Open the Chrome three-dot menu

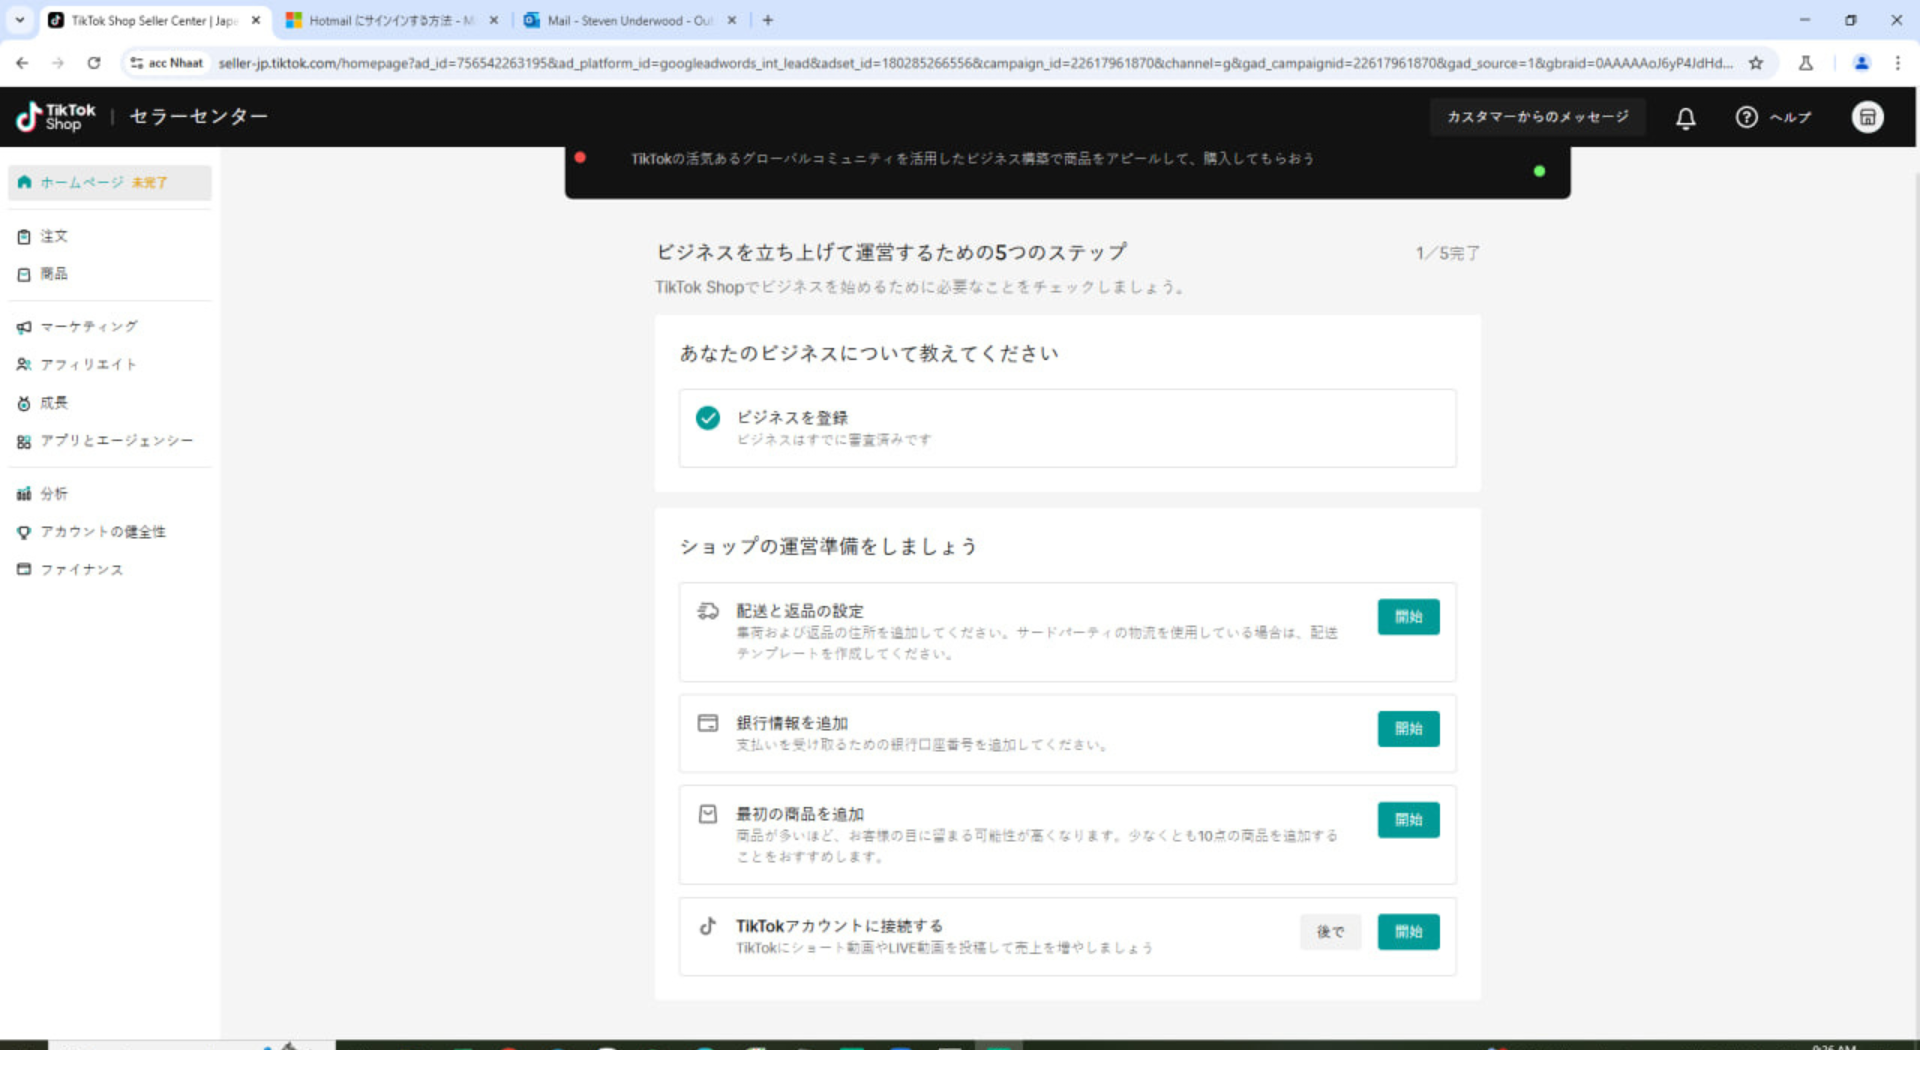point(1898,63)
